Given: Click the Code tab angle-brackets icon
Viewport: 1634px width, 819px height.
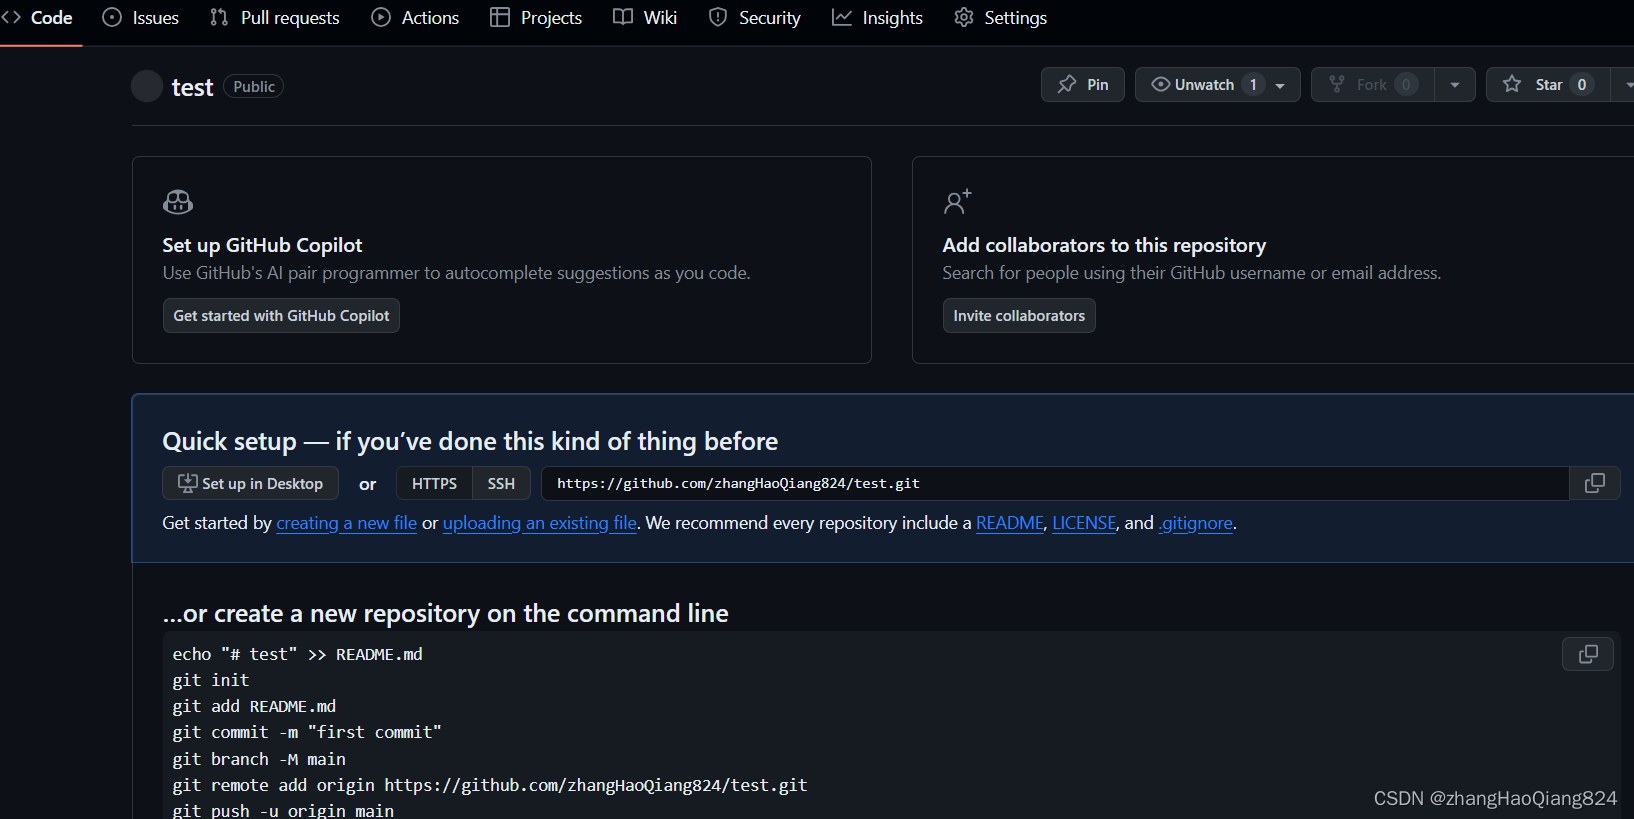Looking at the screenshot, I should (x=11, y=18).
